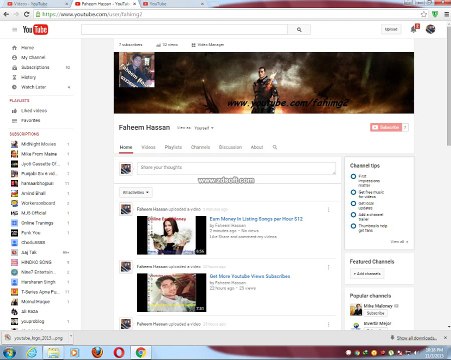Click the Share your thoughts field
451x360 pixels.
(x=236, y=168)
